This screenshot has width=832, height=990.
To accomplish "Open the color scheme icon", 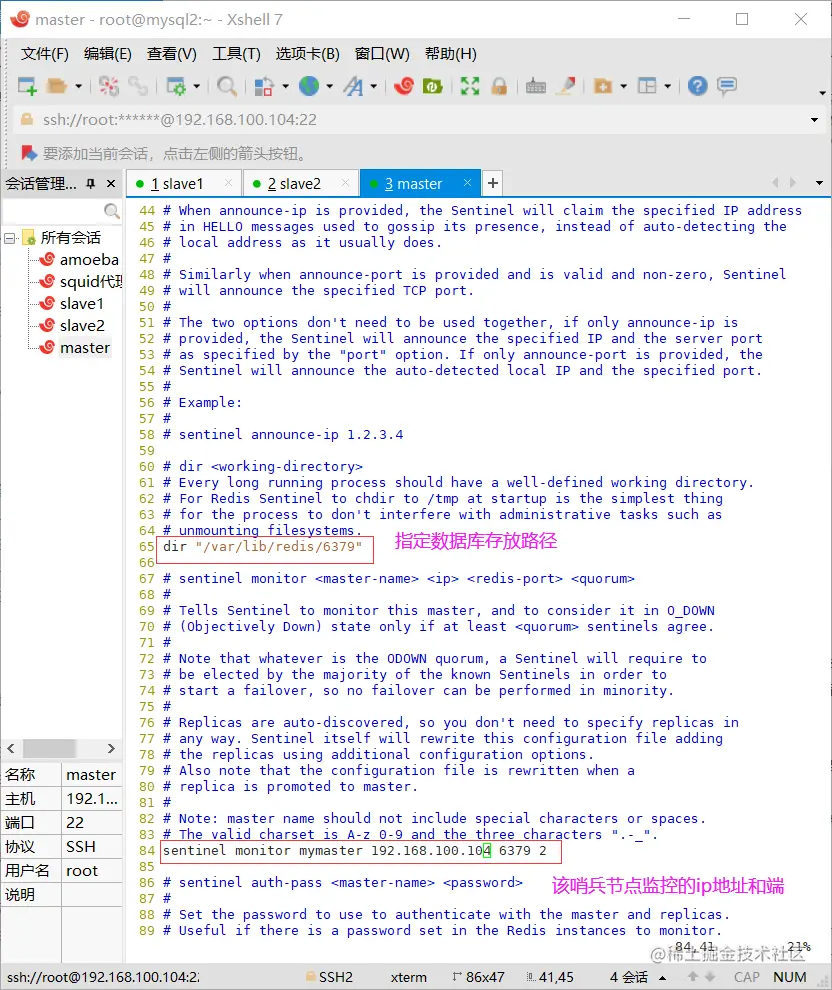I will click(x=263, y=86).
